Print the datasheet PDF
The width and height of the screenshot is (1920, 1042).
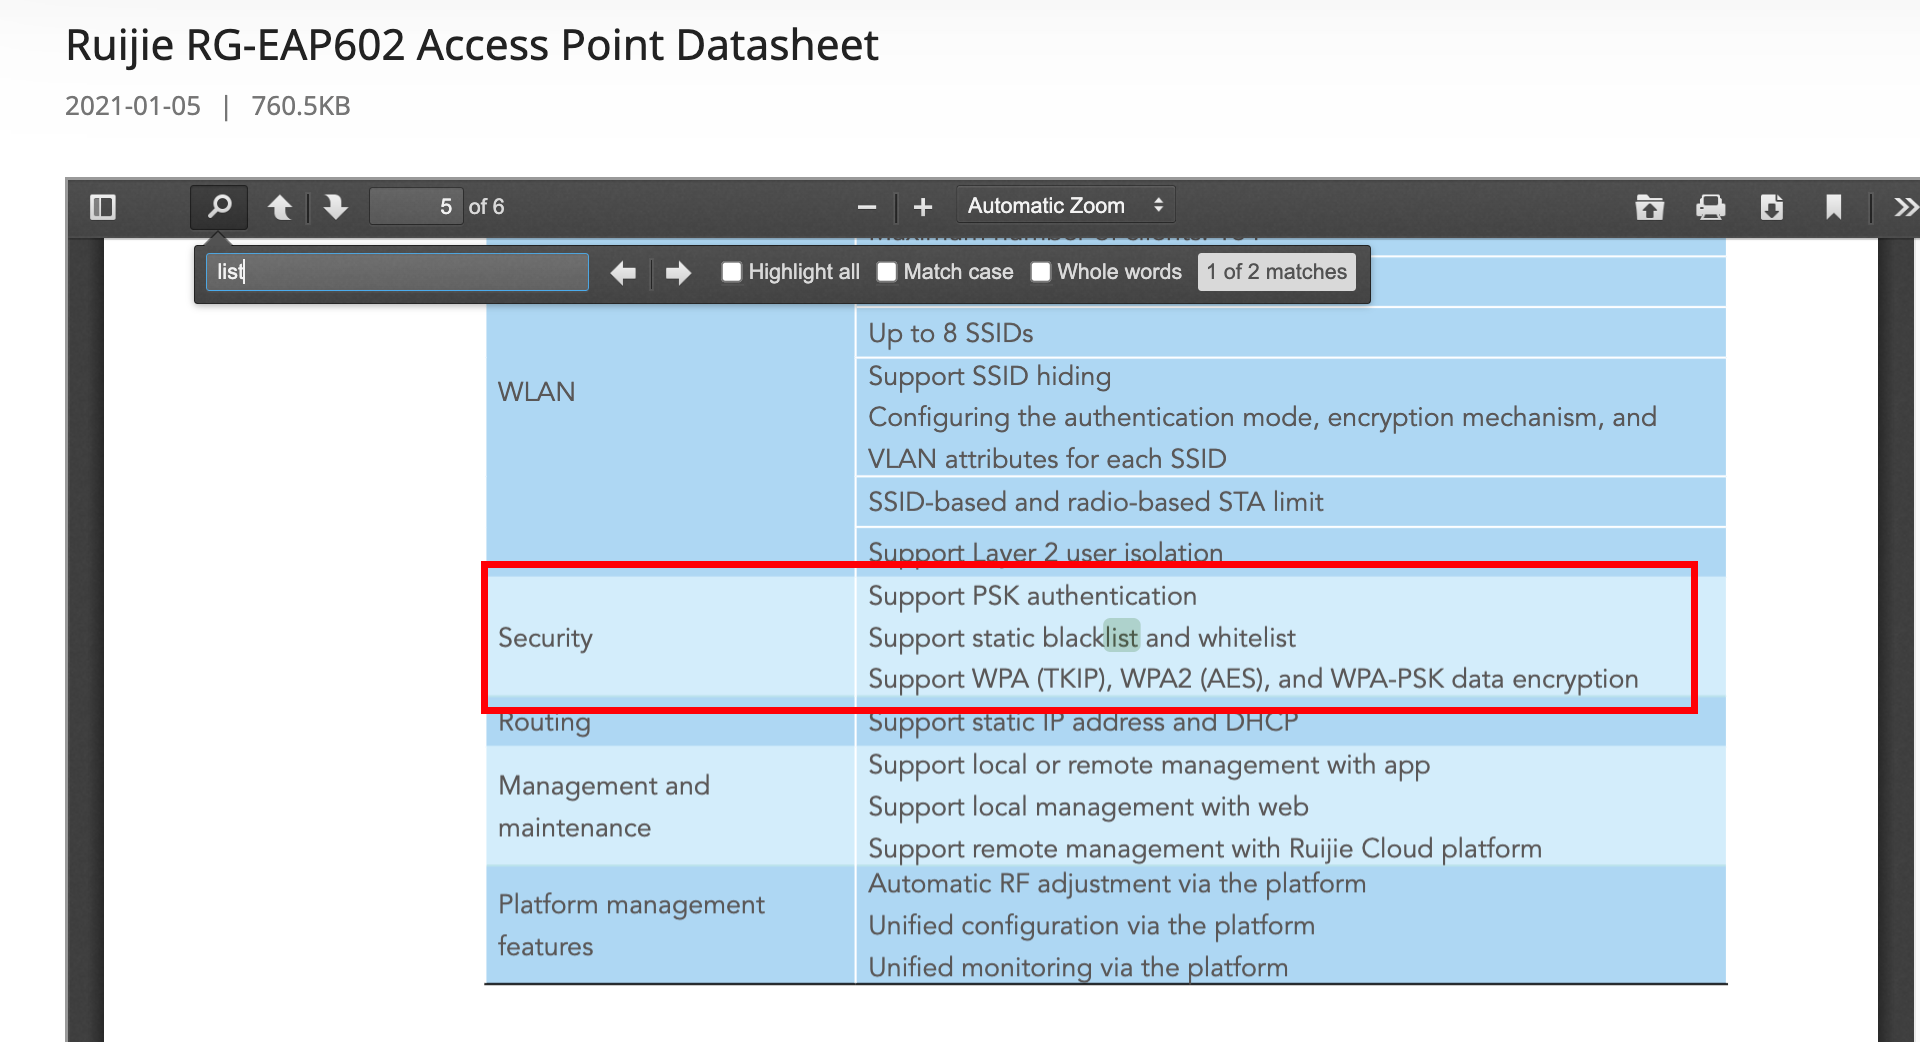point(1710,207)
